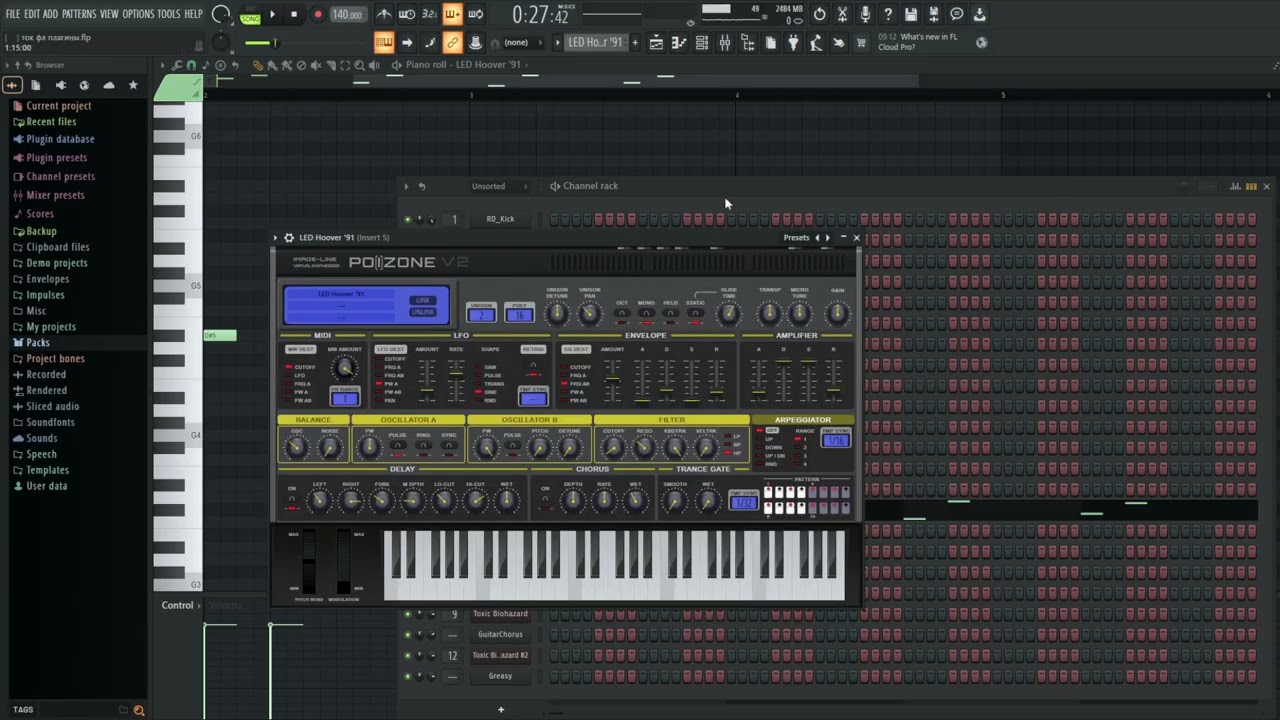Expand Plugin database in Browser
1280x720 pixels.
(60, 139)
